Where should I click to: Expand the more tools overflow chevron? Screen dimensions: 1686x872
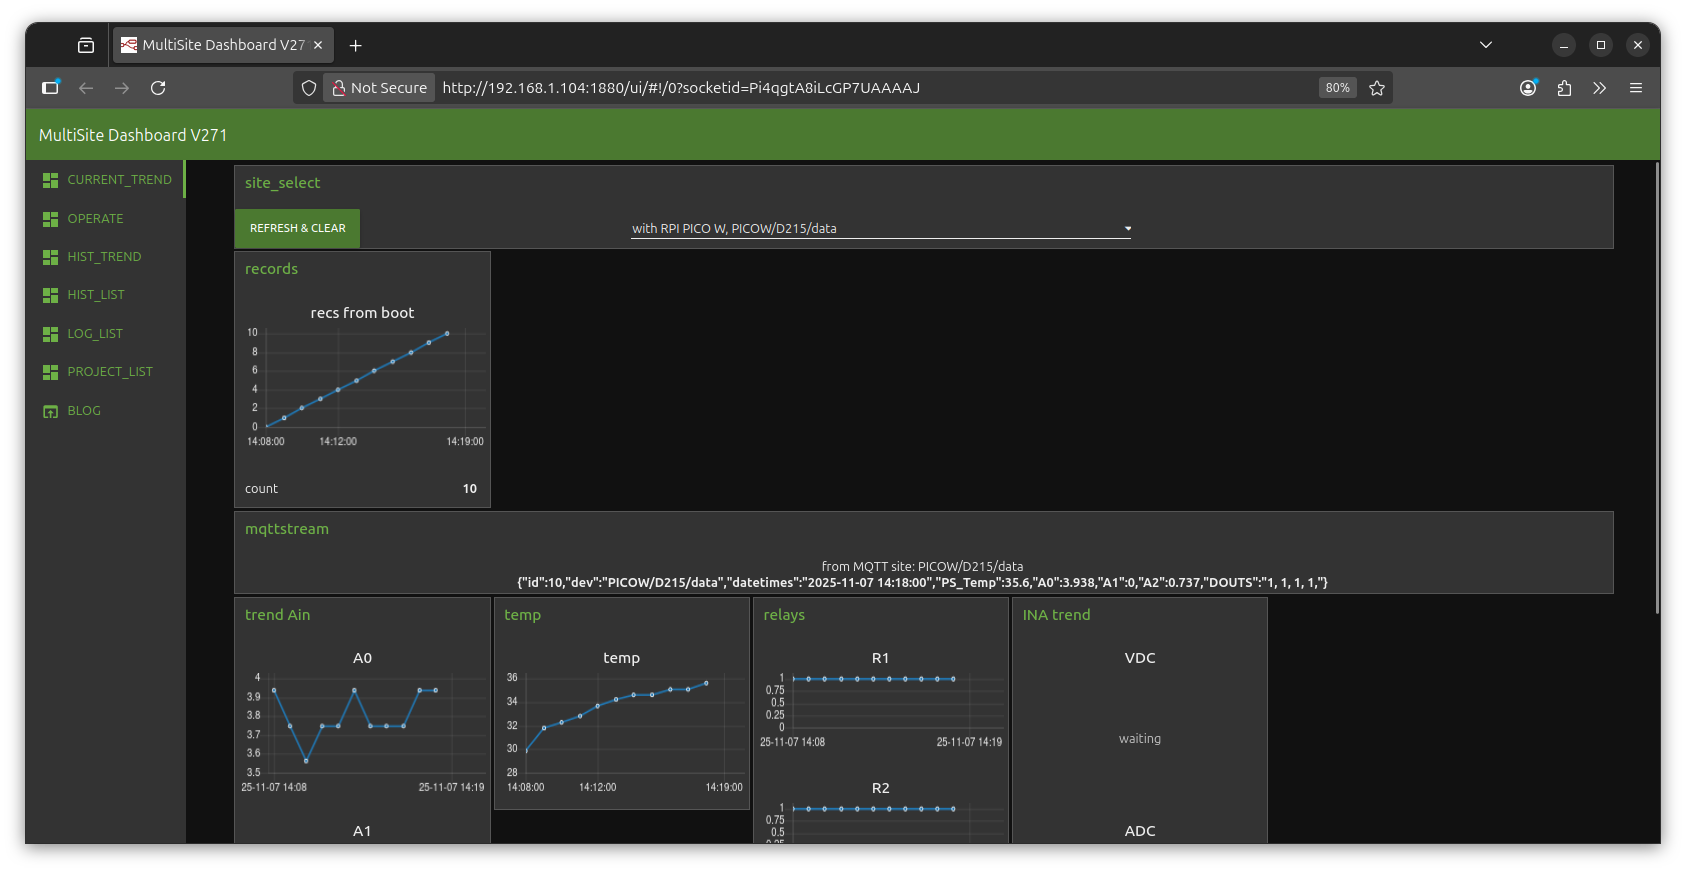[x=1600, y=88]
